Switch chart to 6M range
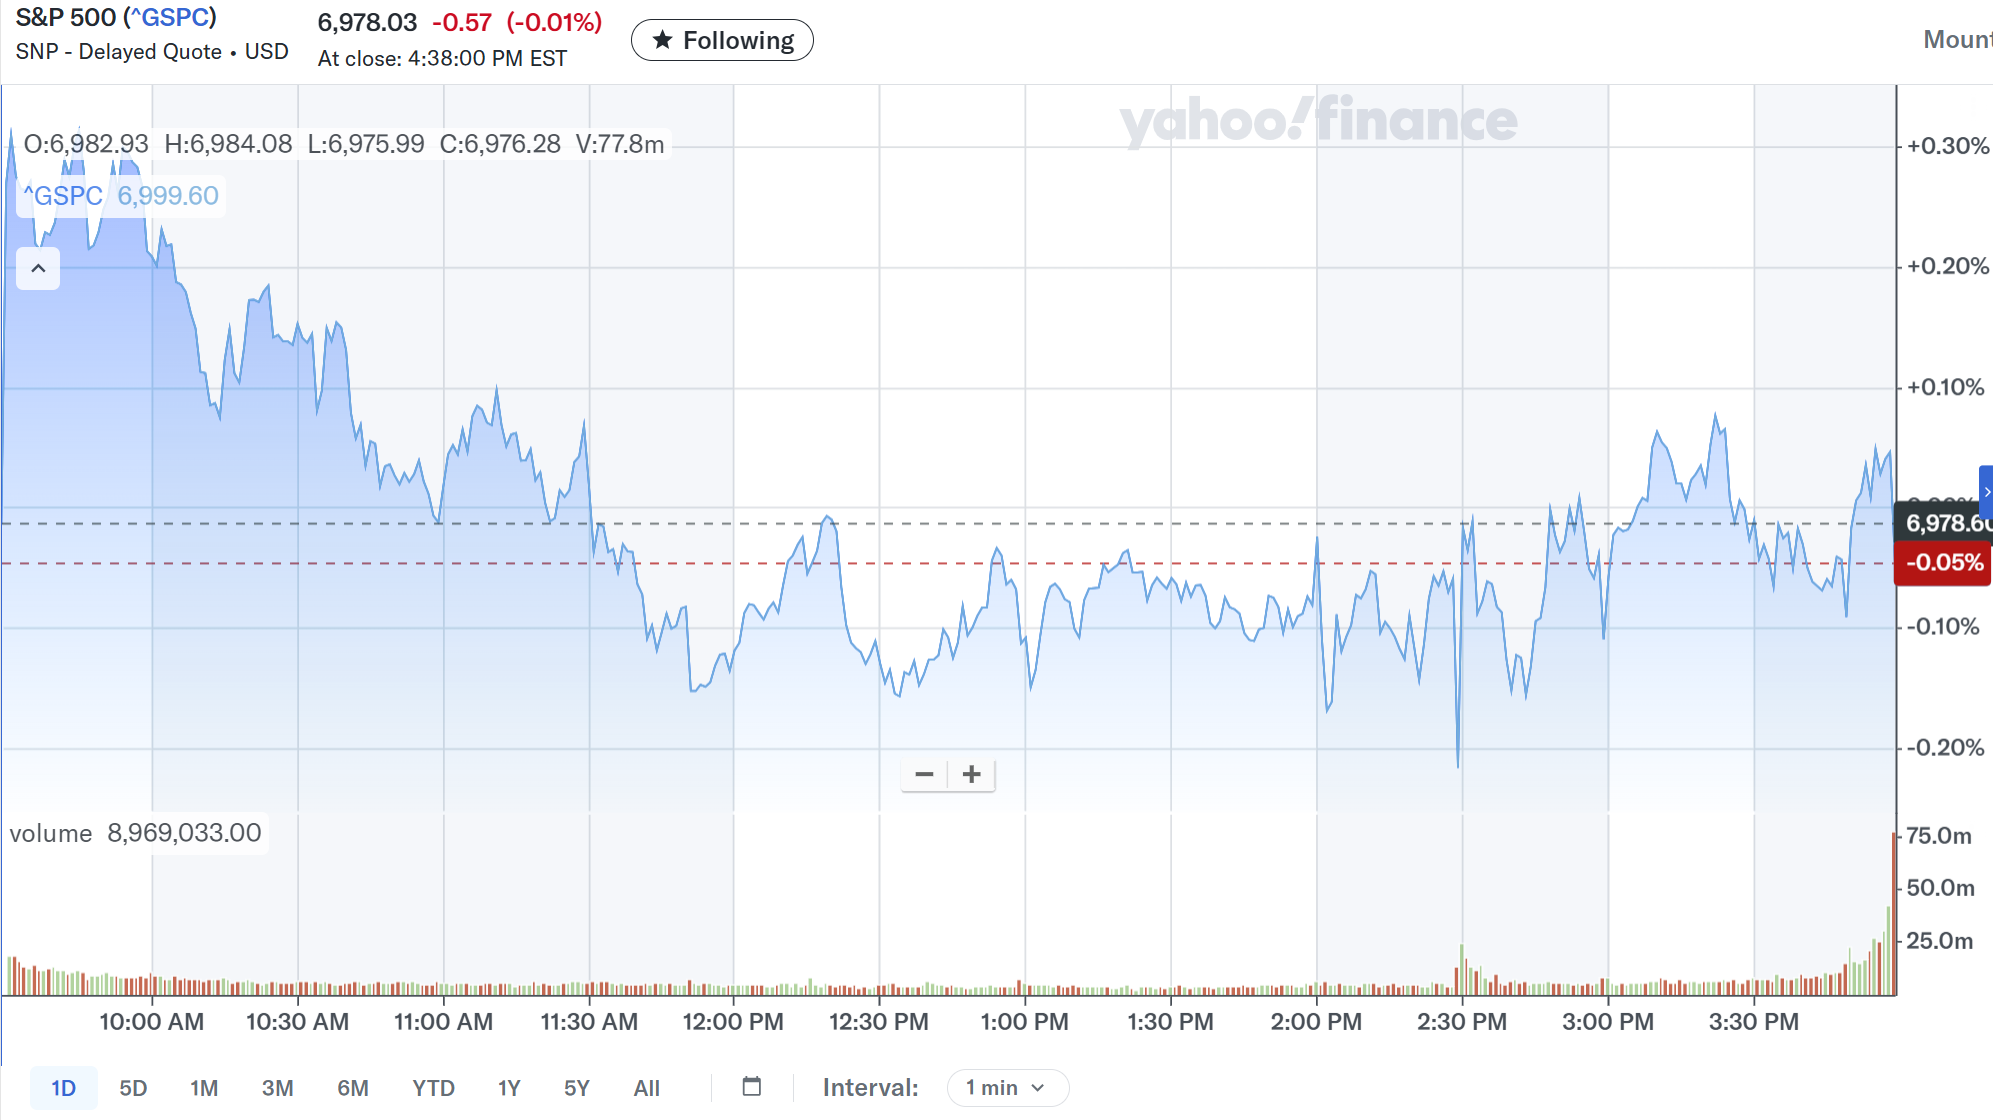The image size is (1993, 1120). 353,1088
